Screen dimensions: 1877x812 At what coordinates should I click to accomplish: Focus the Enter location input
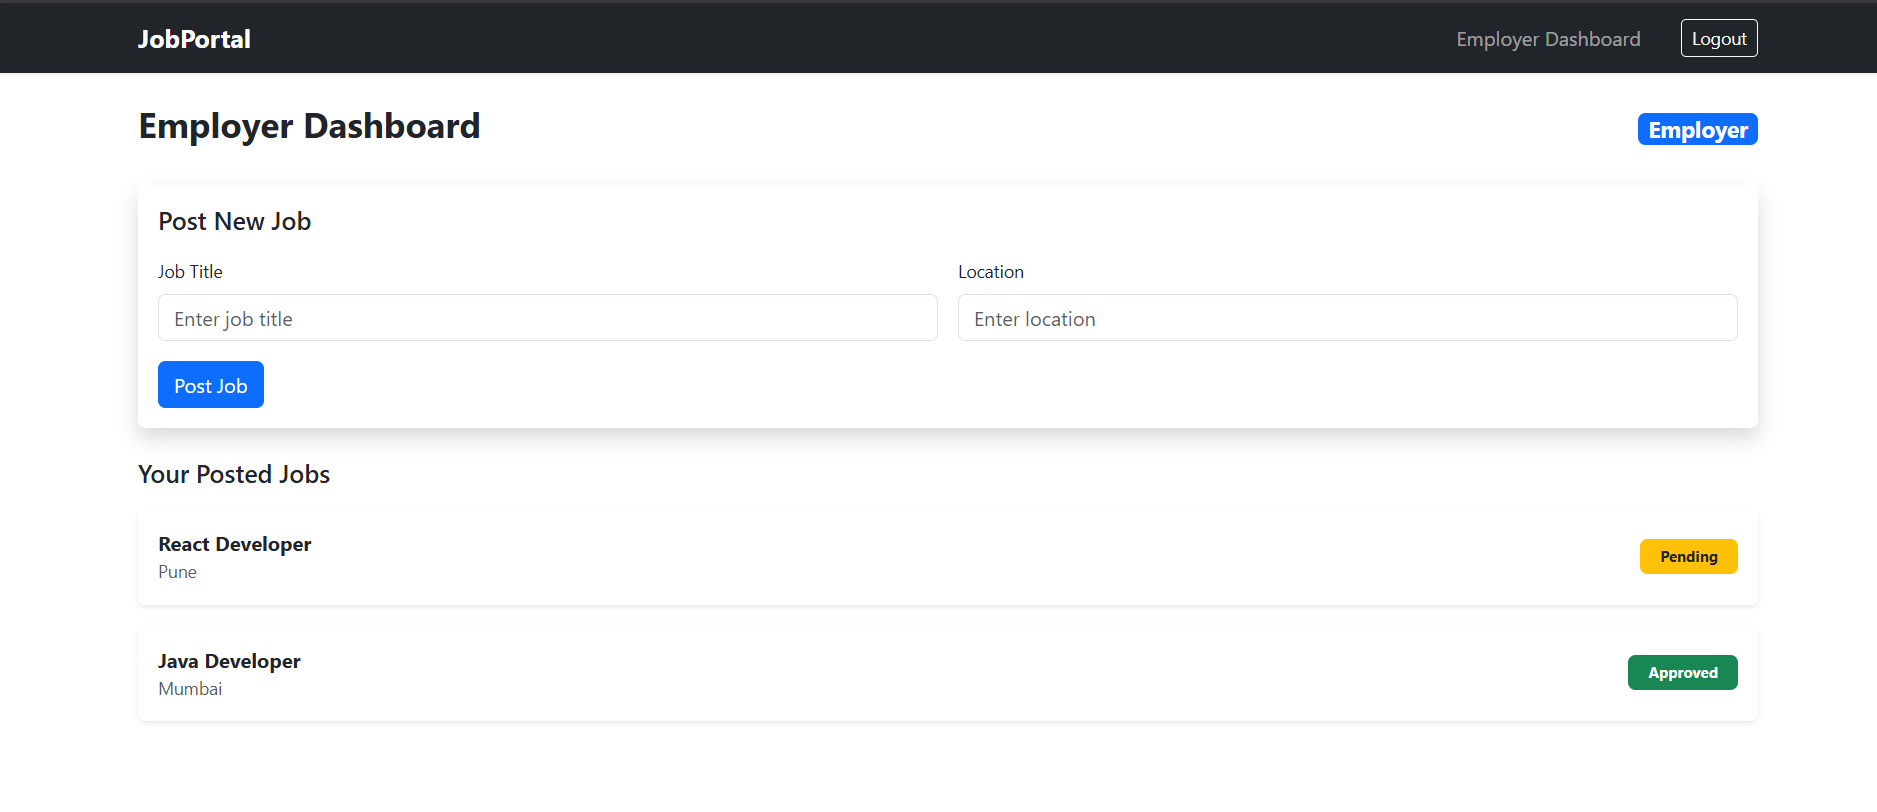coord(1347,318)
